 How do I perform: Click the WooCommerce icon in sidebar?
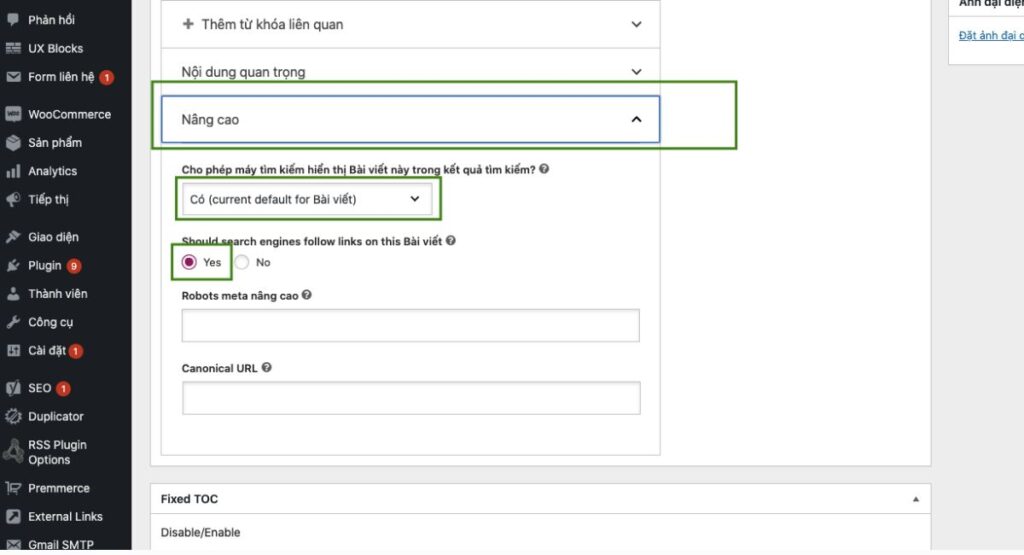(x=13, y=114)
